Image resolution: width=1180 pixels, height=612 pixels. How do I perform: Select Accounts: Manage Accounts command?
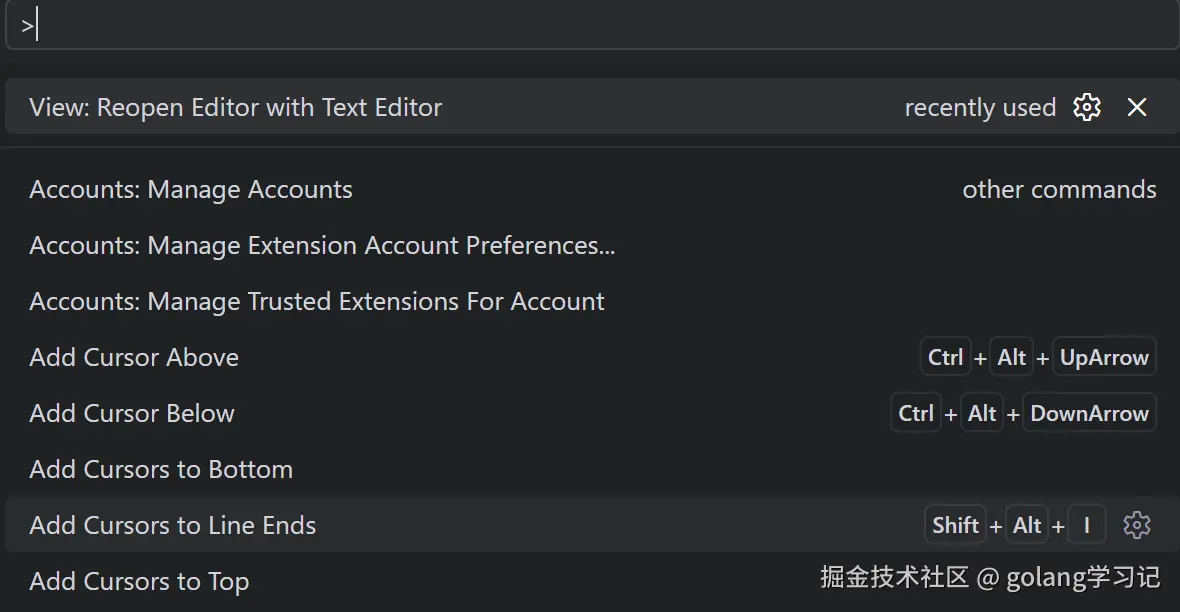click(x=191, y=190)
